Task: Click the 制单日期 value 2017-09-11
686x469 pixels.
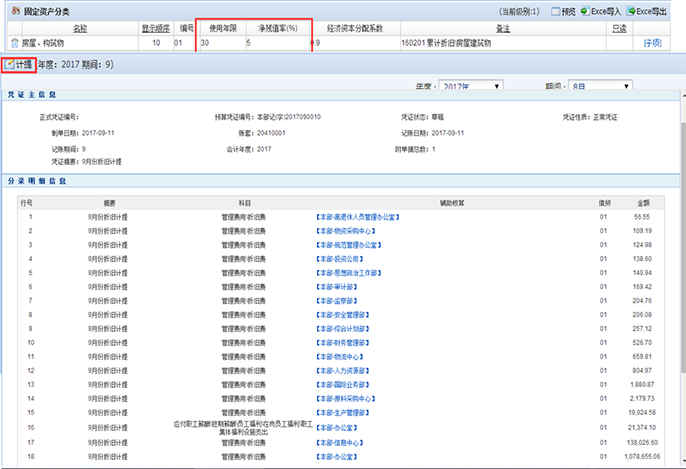Action: pos(98,133)
